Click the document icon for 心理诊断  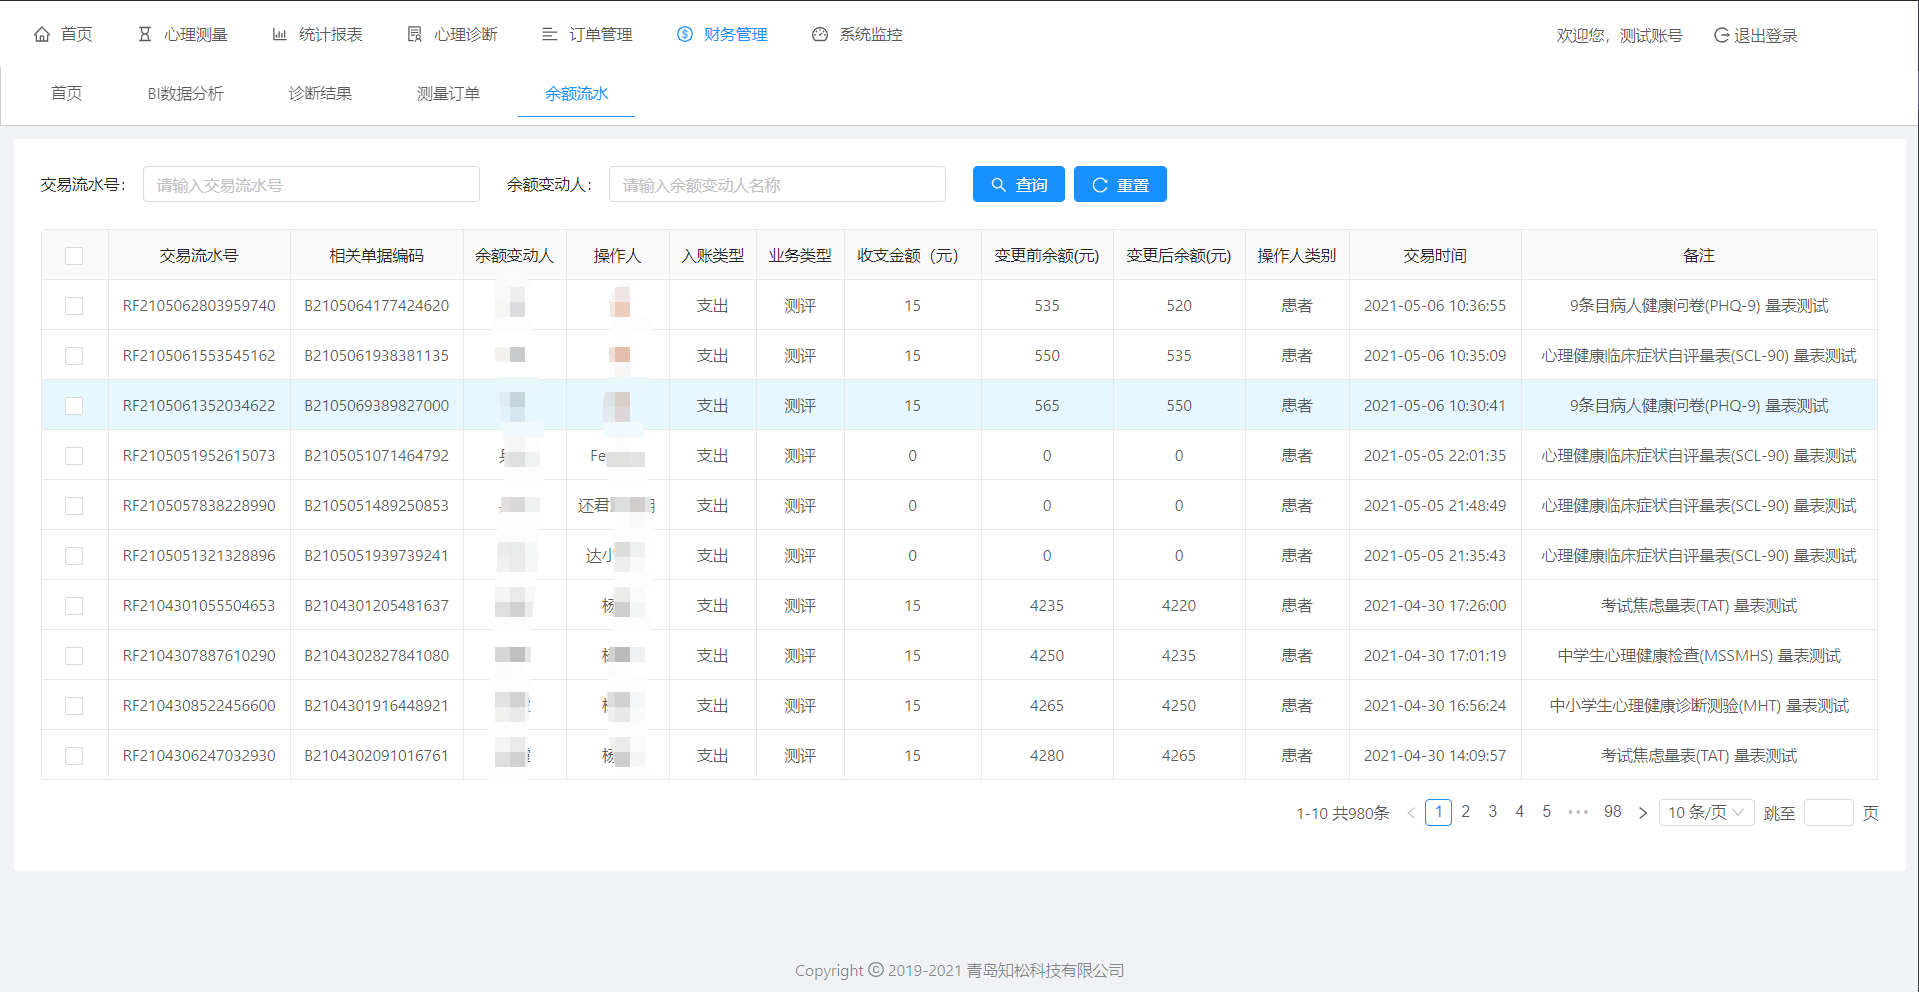click(x=415, y=35)
